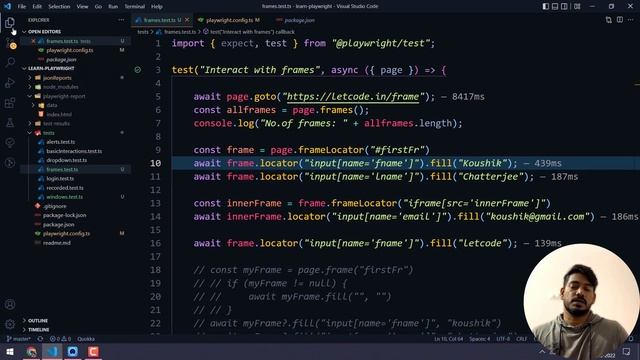Open the Terminal menu
640x360 pixels.
(135, 7)
